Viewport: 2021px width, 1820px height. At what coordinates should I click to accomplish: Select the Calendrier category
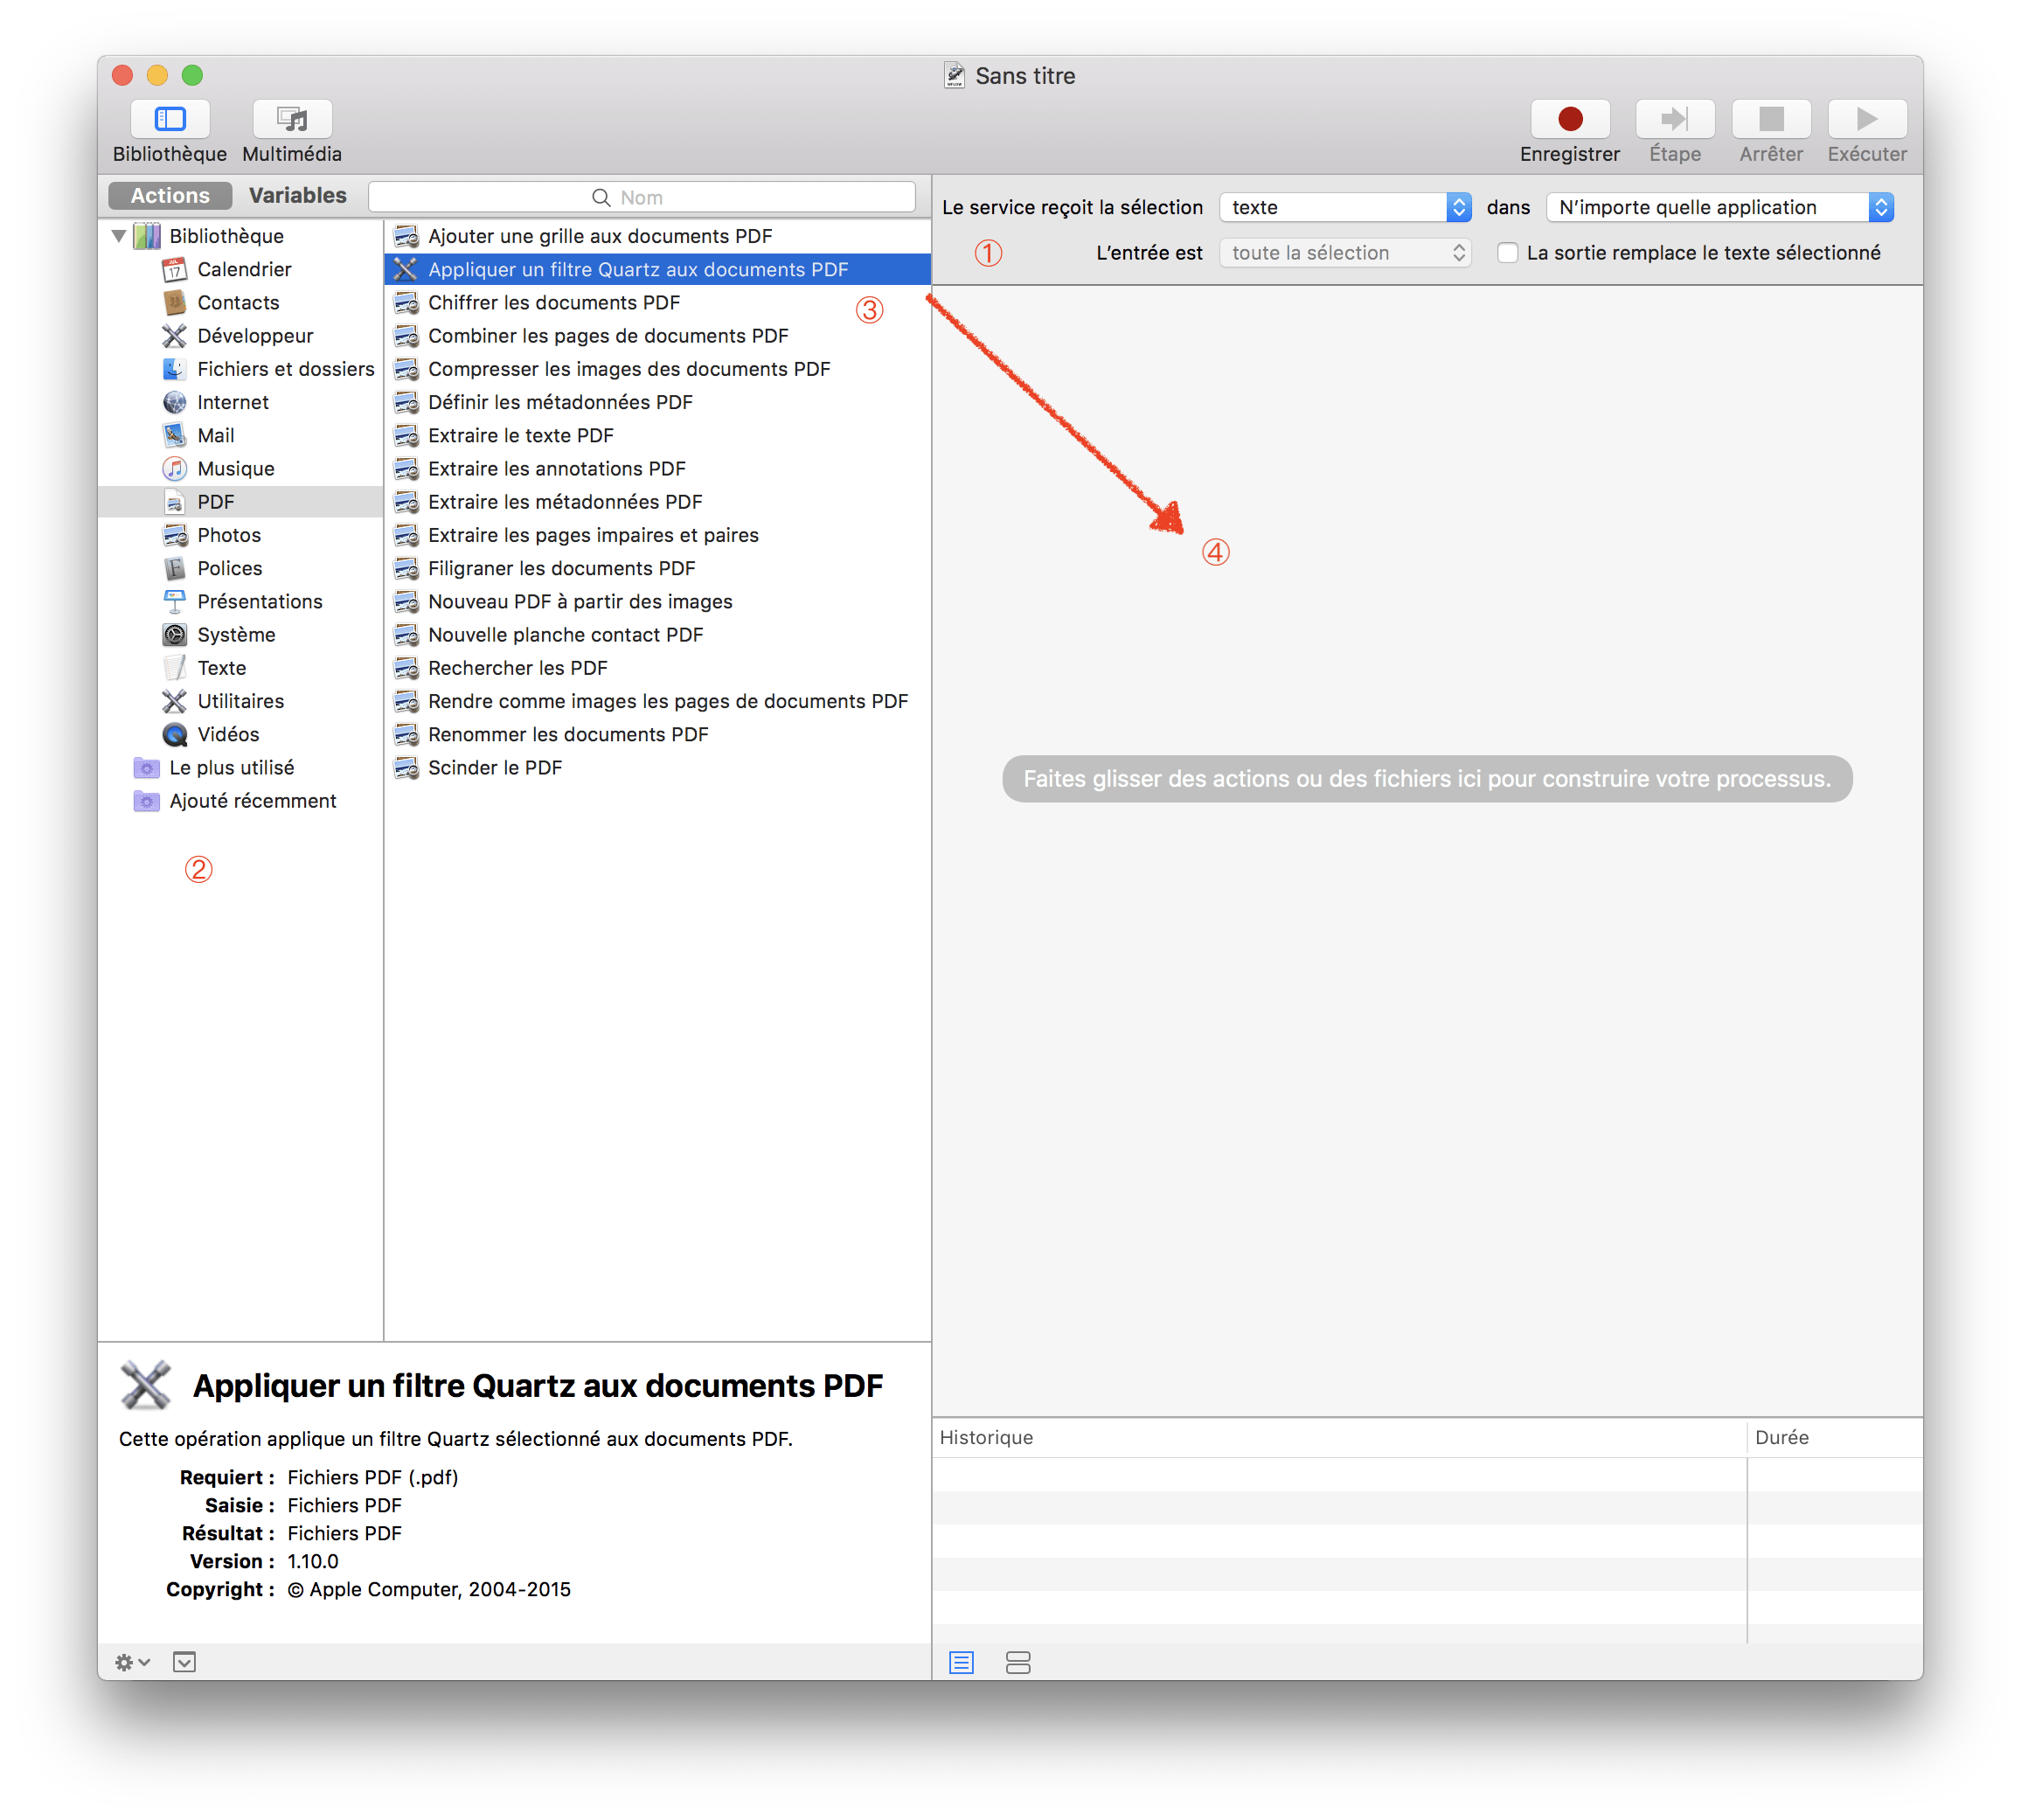pos(241,269)
